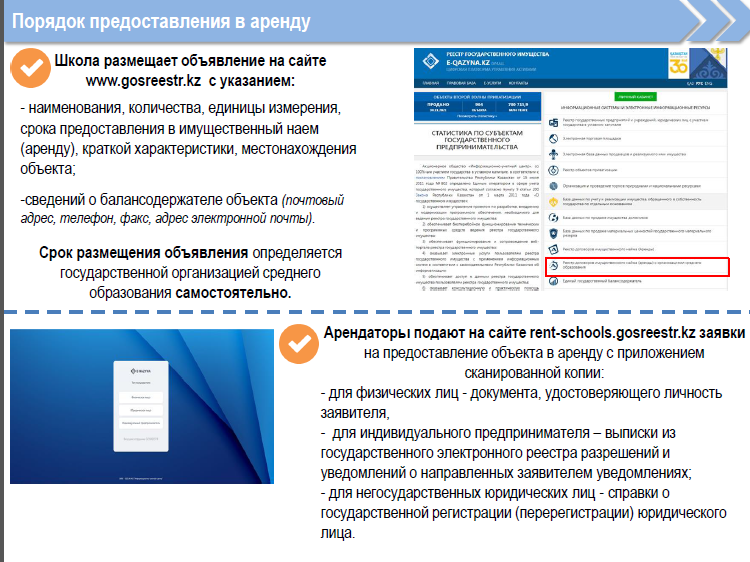The width and height of the screenshot is (750, 562).
Task: Click the E-QAZYNA.KZ diamond logo icon
Action: pos(430,61)
